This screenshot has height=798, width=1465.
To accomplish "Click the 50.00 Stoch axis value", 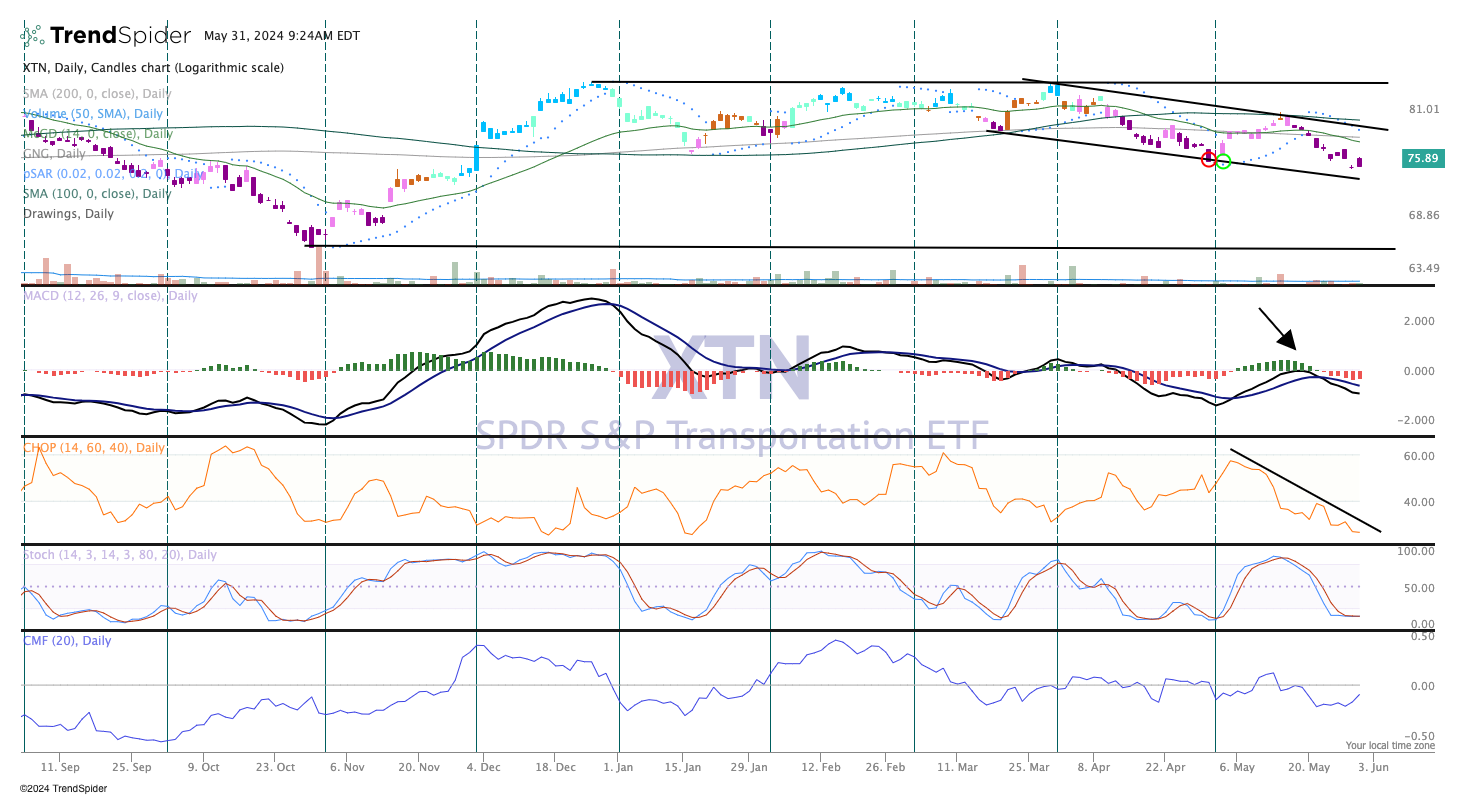I will pyautogui.click(x=1421, y=588).
